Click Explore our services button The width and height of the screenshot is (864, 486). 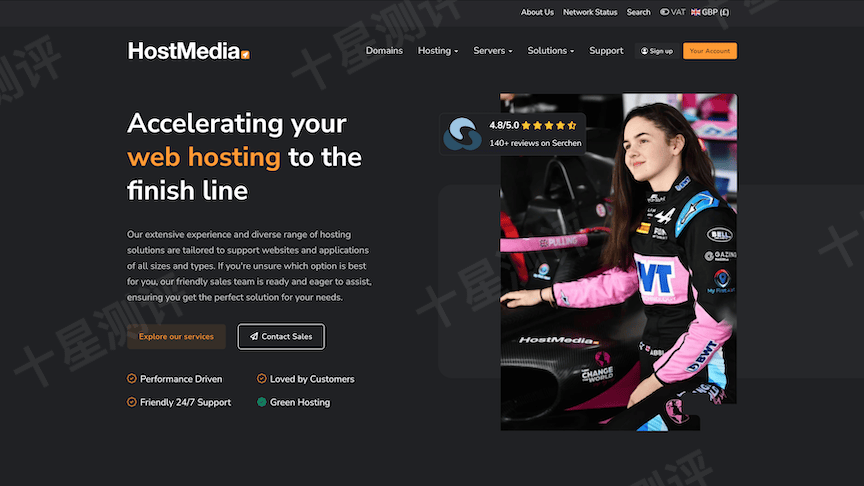(176, 337)
